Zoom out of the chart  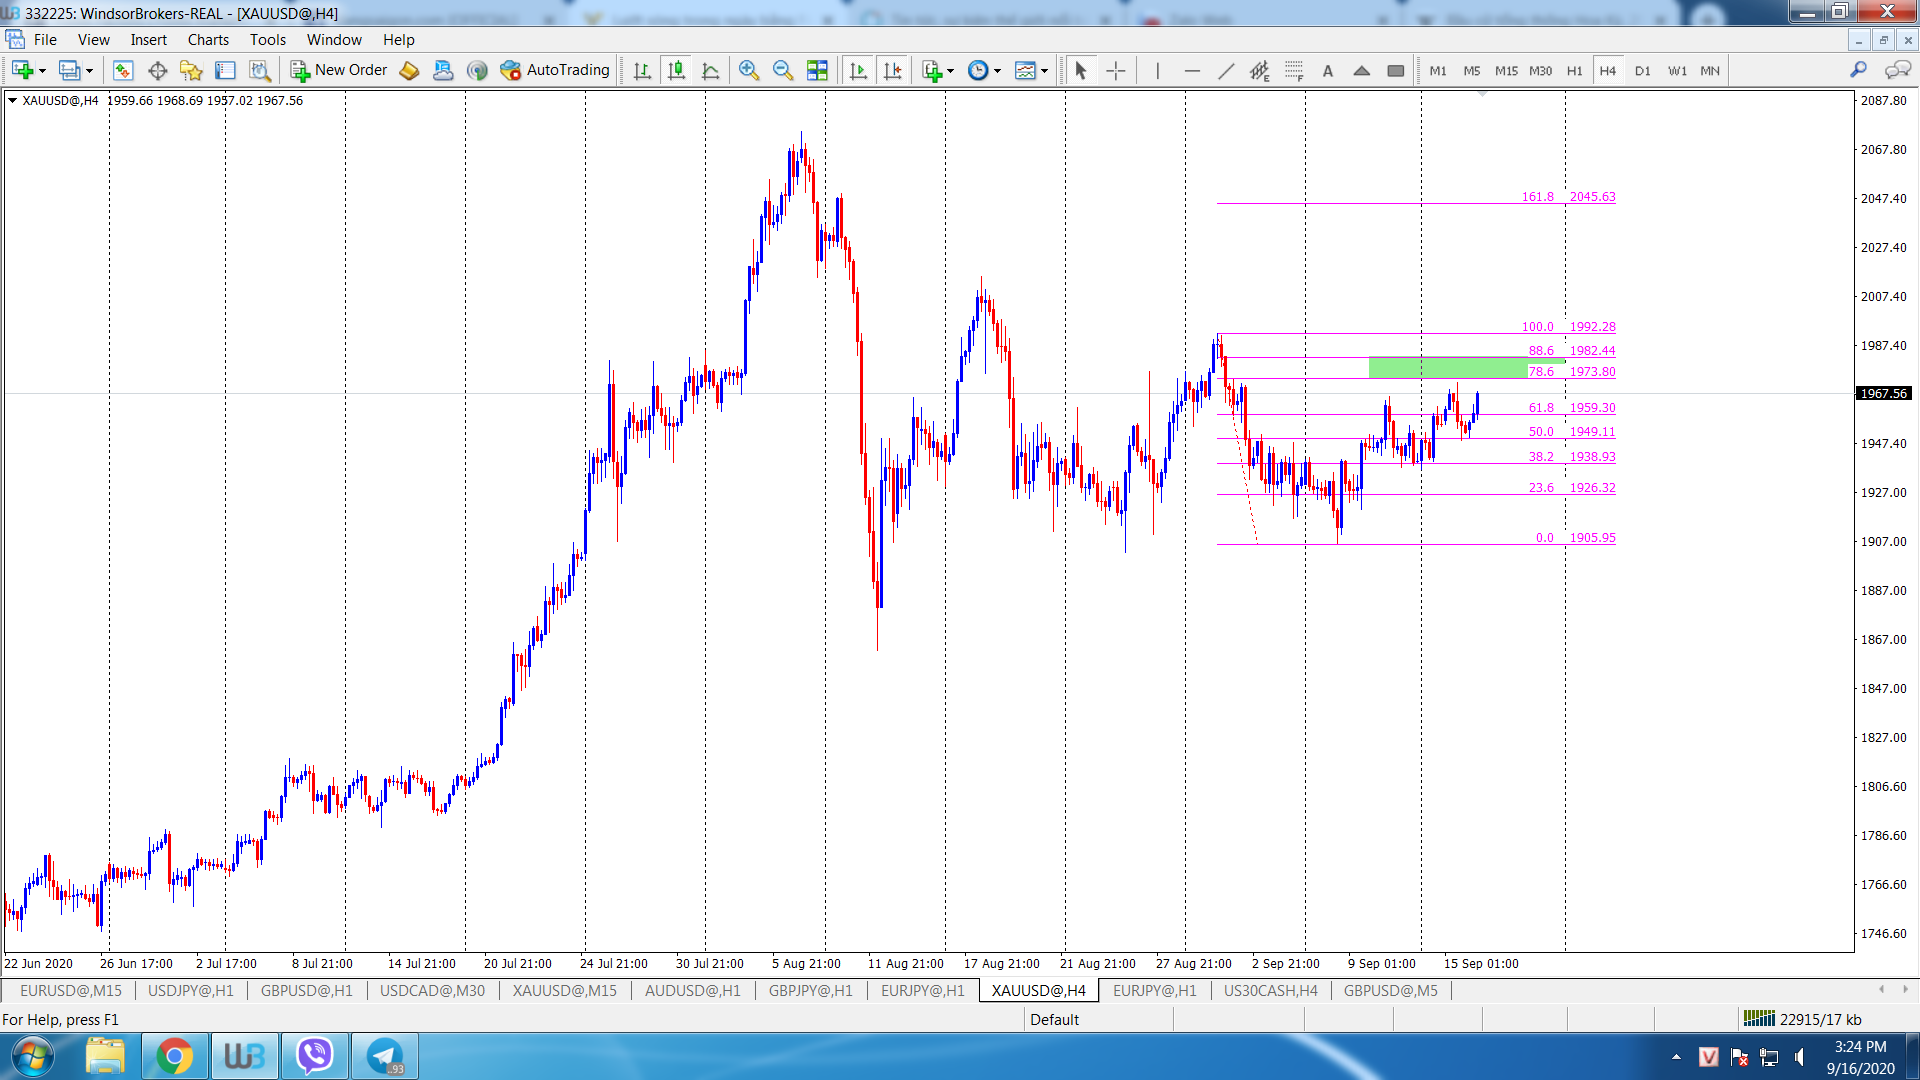783,70
